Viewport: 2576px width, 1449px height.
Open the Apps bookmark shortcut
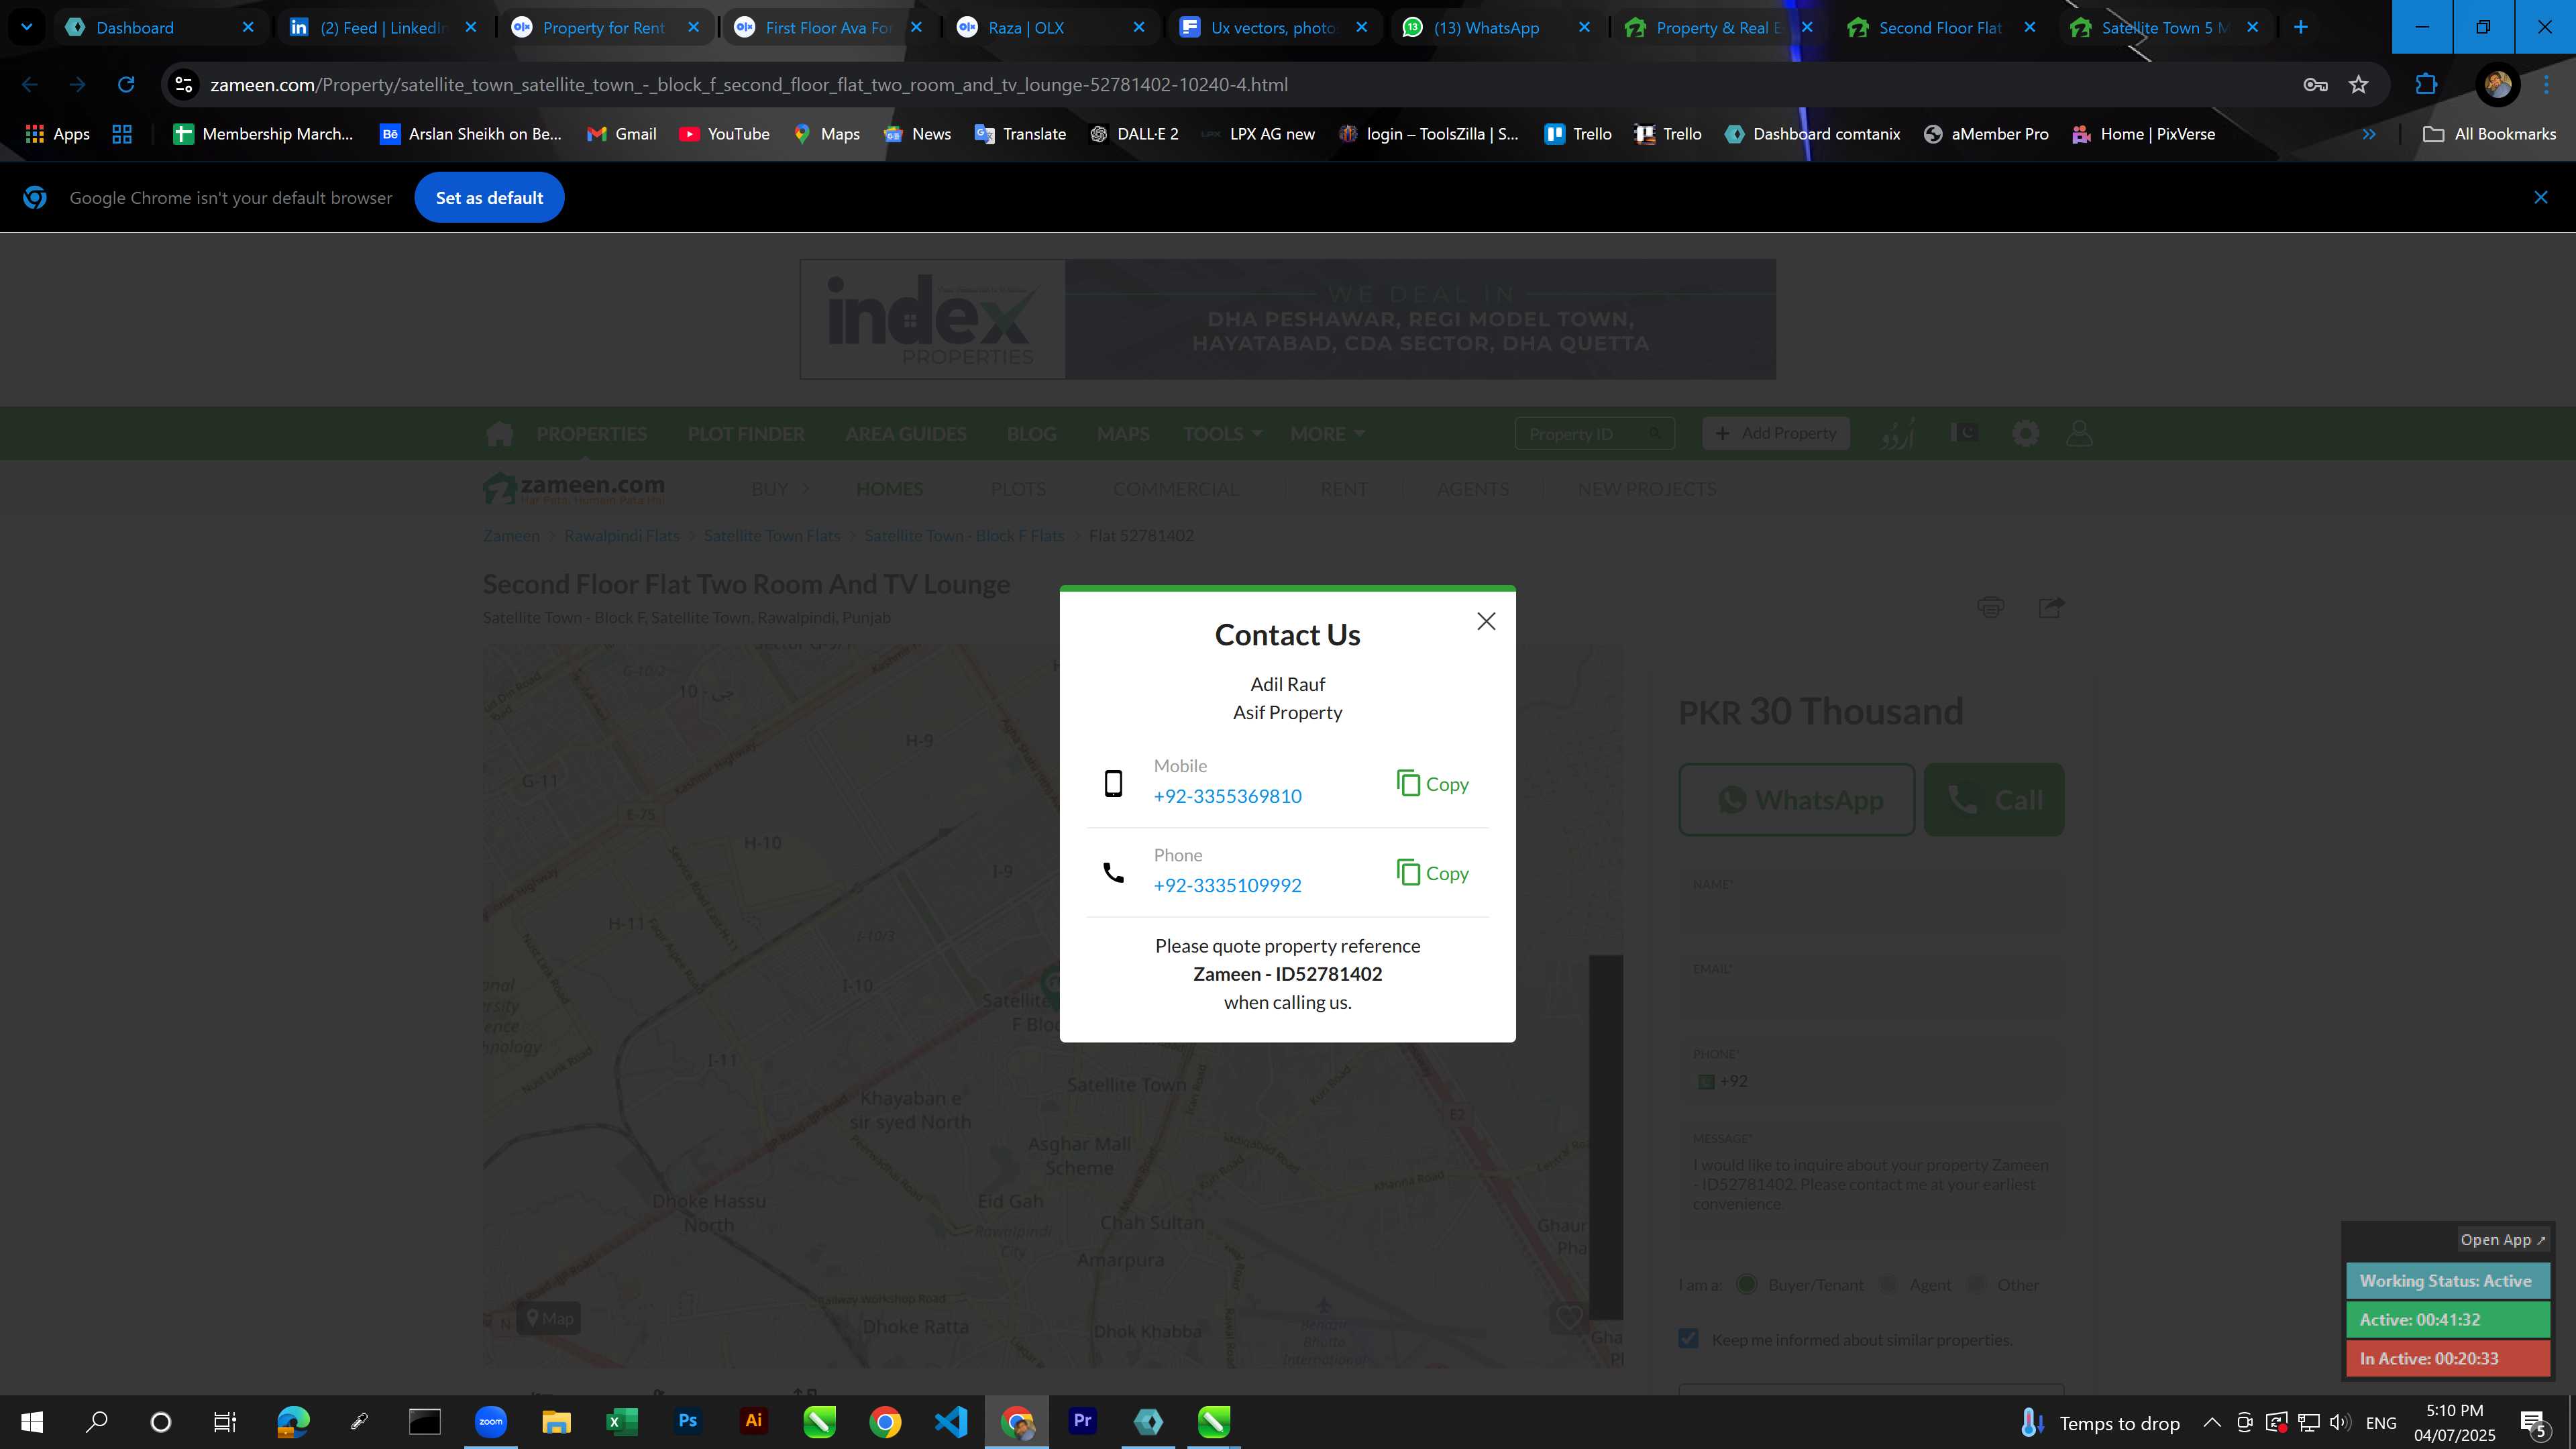pos(57,134)
